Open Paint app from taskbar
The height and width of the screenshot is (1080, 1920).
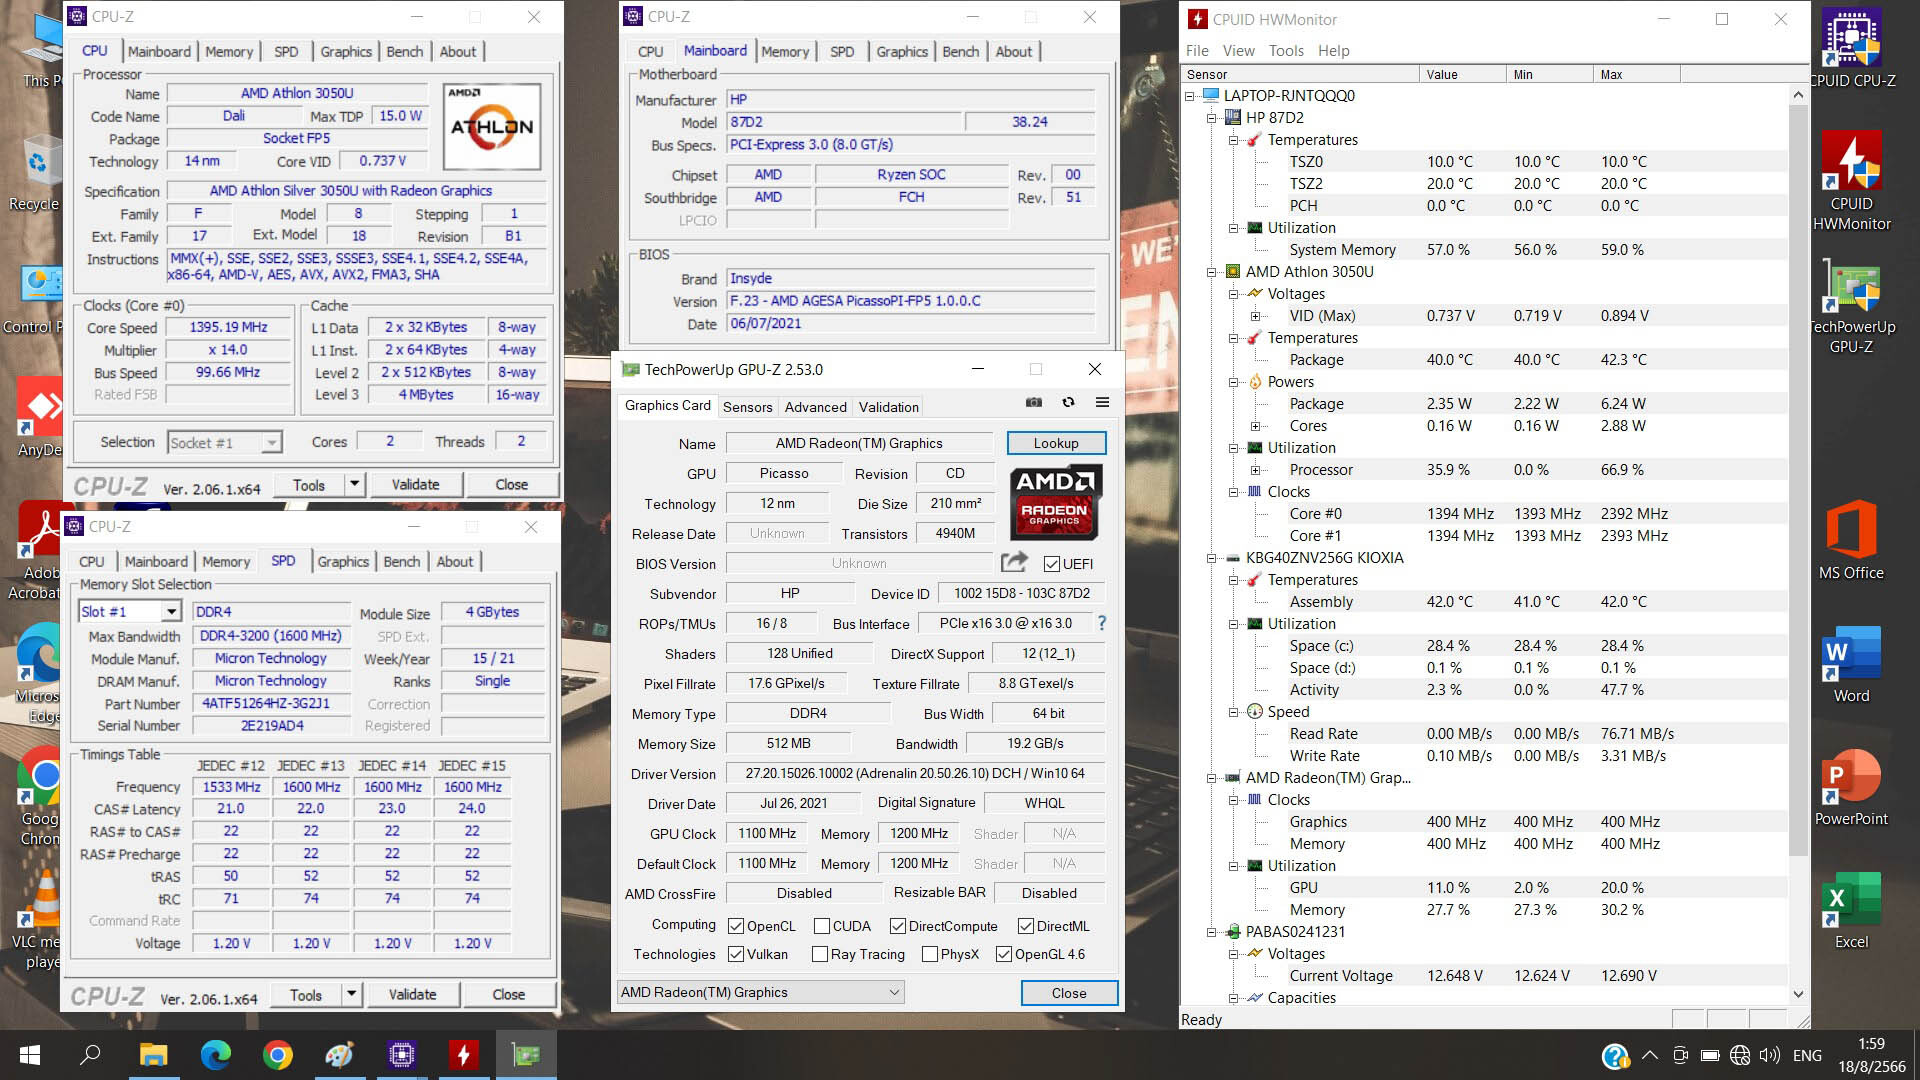tap(339, 1055)
